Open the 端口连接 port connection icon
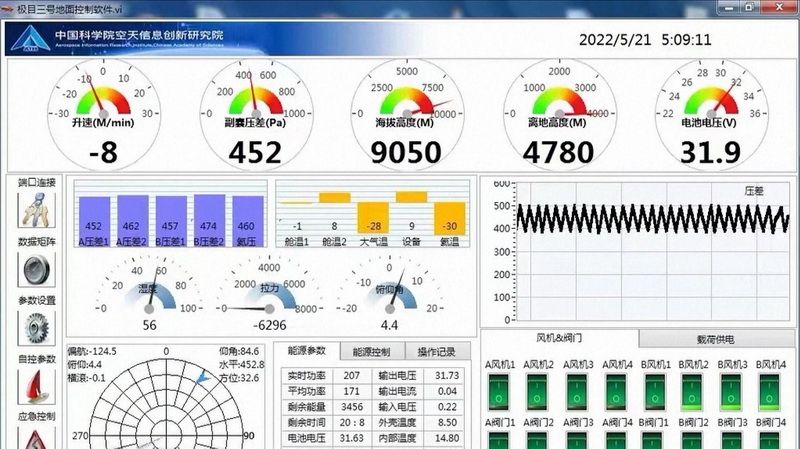 coord(36,211)
